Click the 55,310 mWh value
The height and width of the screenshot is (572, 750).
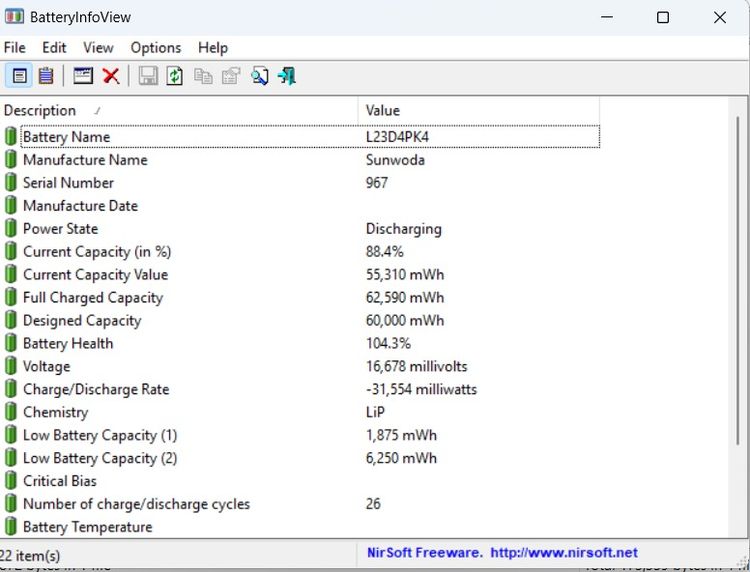coord(405,275)
